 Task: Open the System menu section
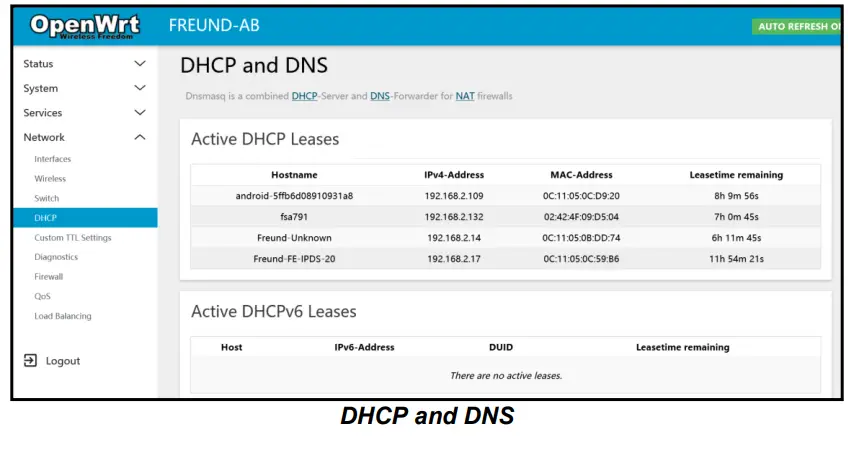[41, 88]
